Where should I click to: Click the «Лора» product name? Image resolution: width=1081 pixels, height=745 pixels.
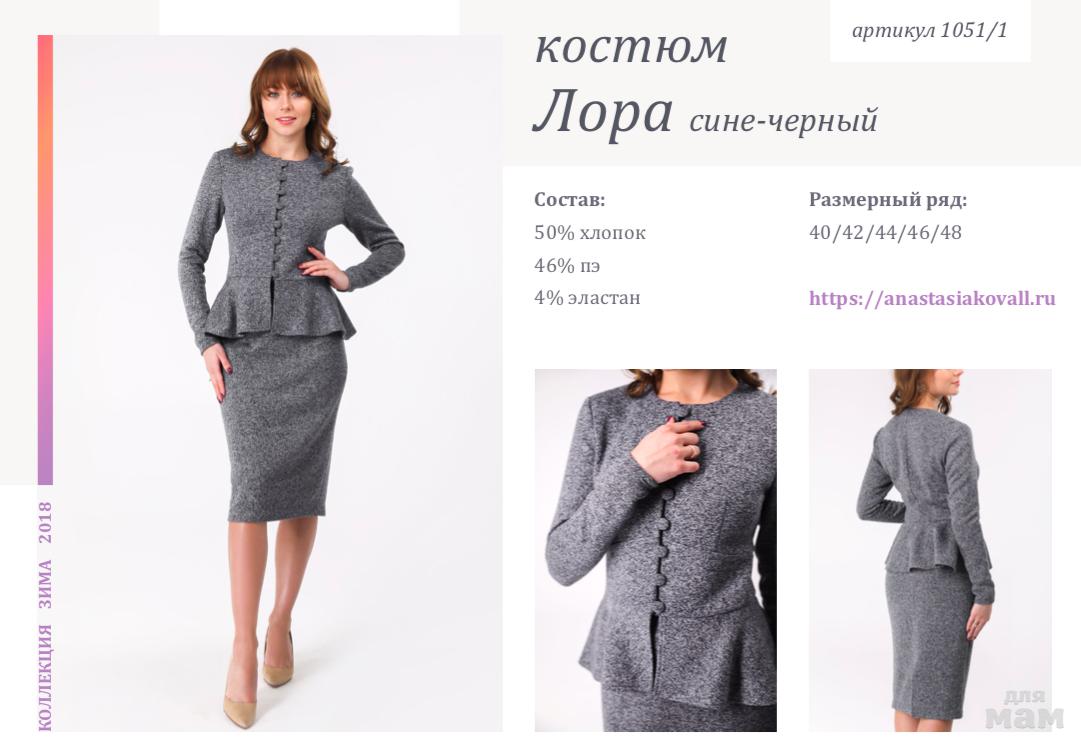click(x=603, y=112)
